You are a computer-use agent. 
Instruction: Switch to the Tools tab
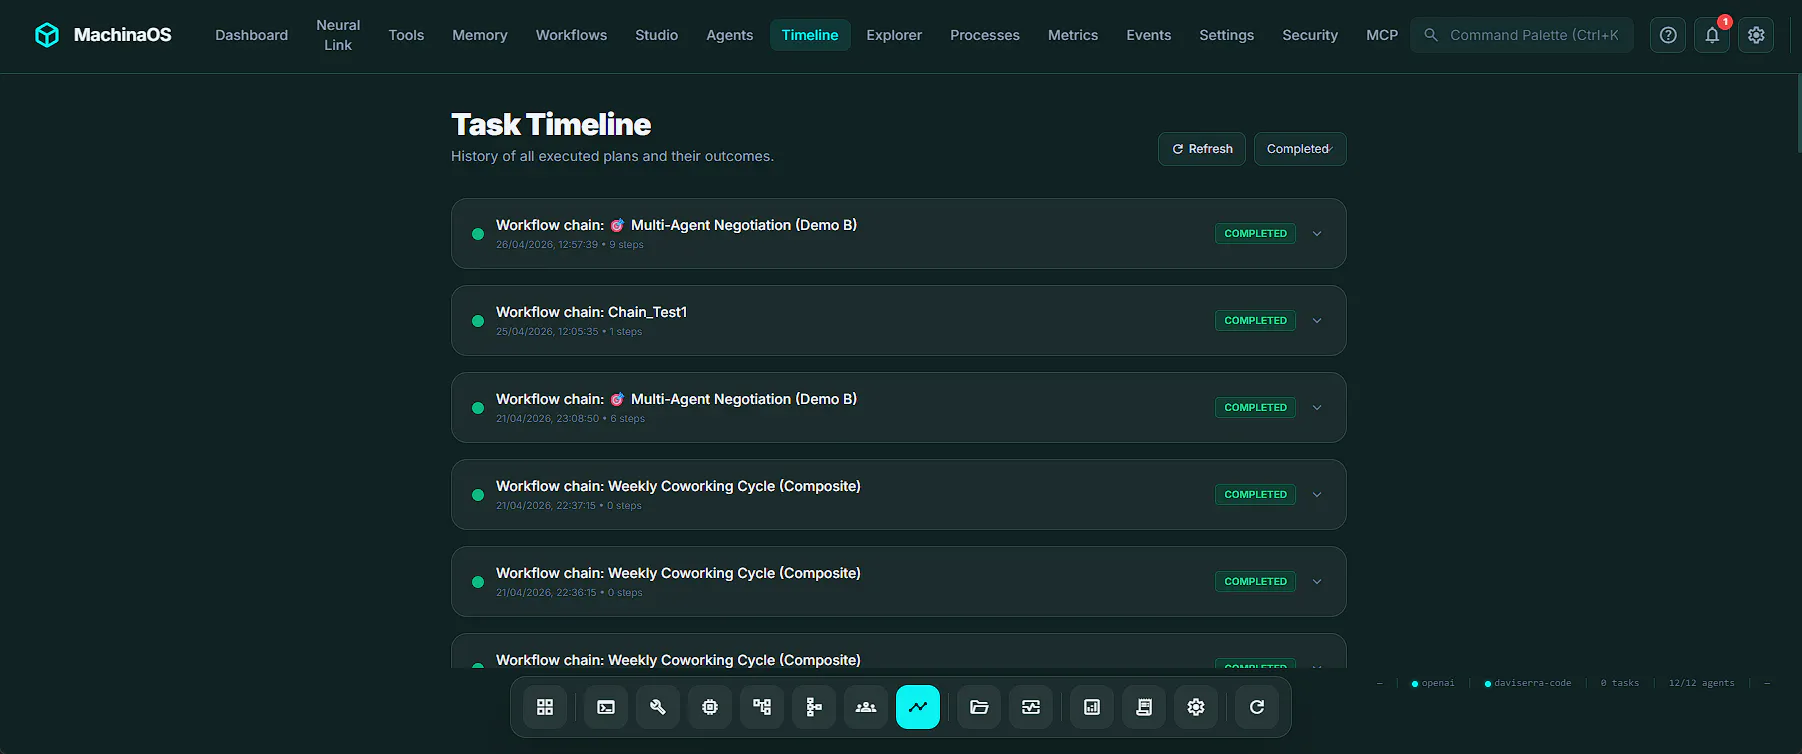click(x=406, y=35)
